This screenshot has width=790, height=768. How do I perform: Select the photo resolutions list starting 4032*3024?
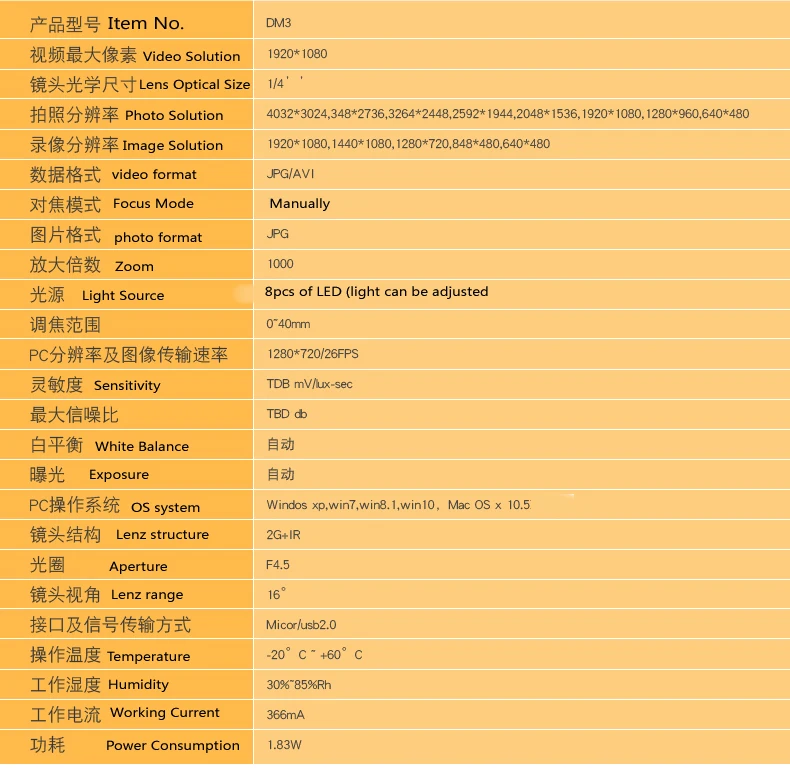click(x=508, y=114)
